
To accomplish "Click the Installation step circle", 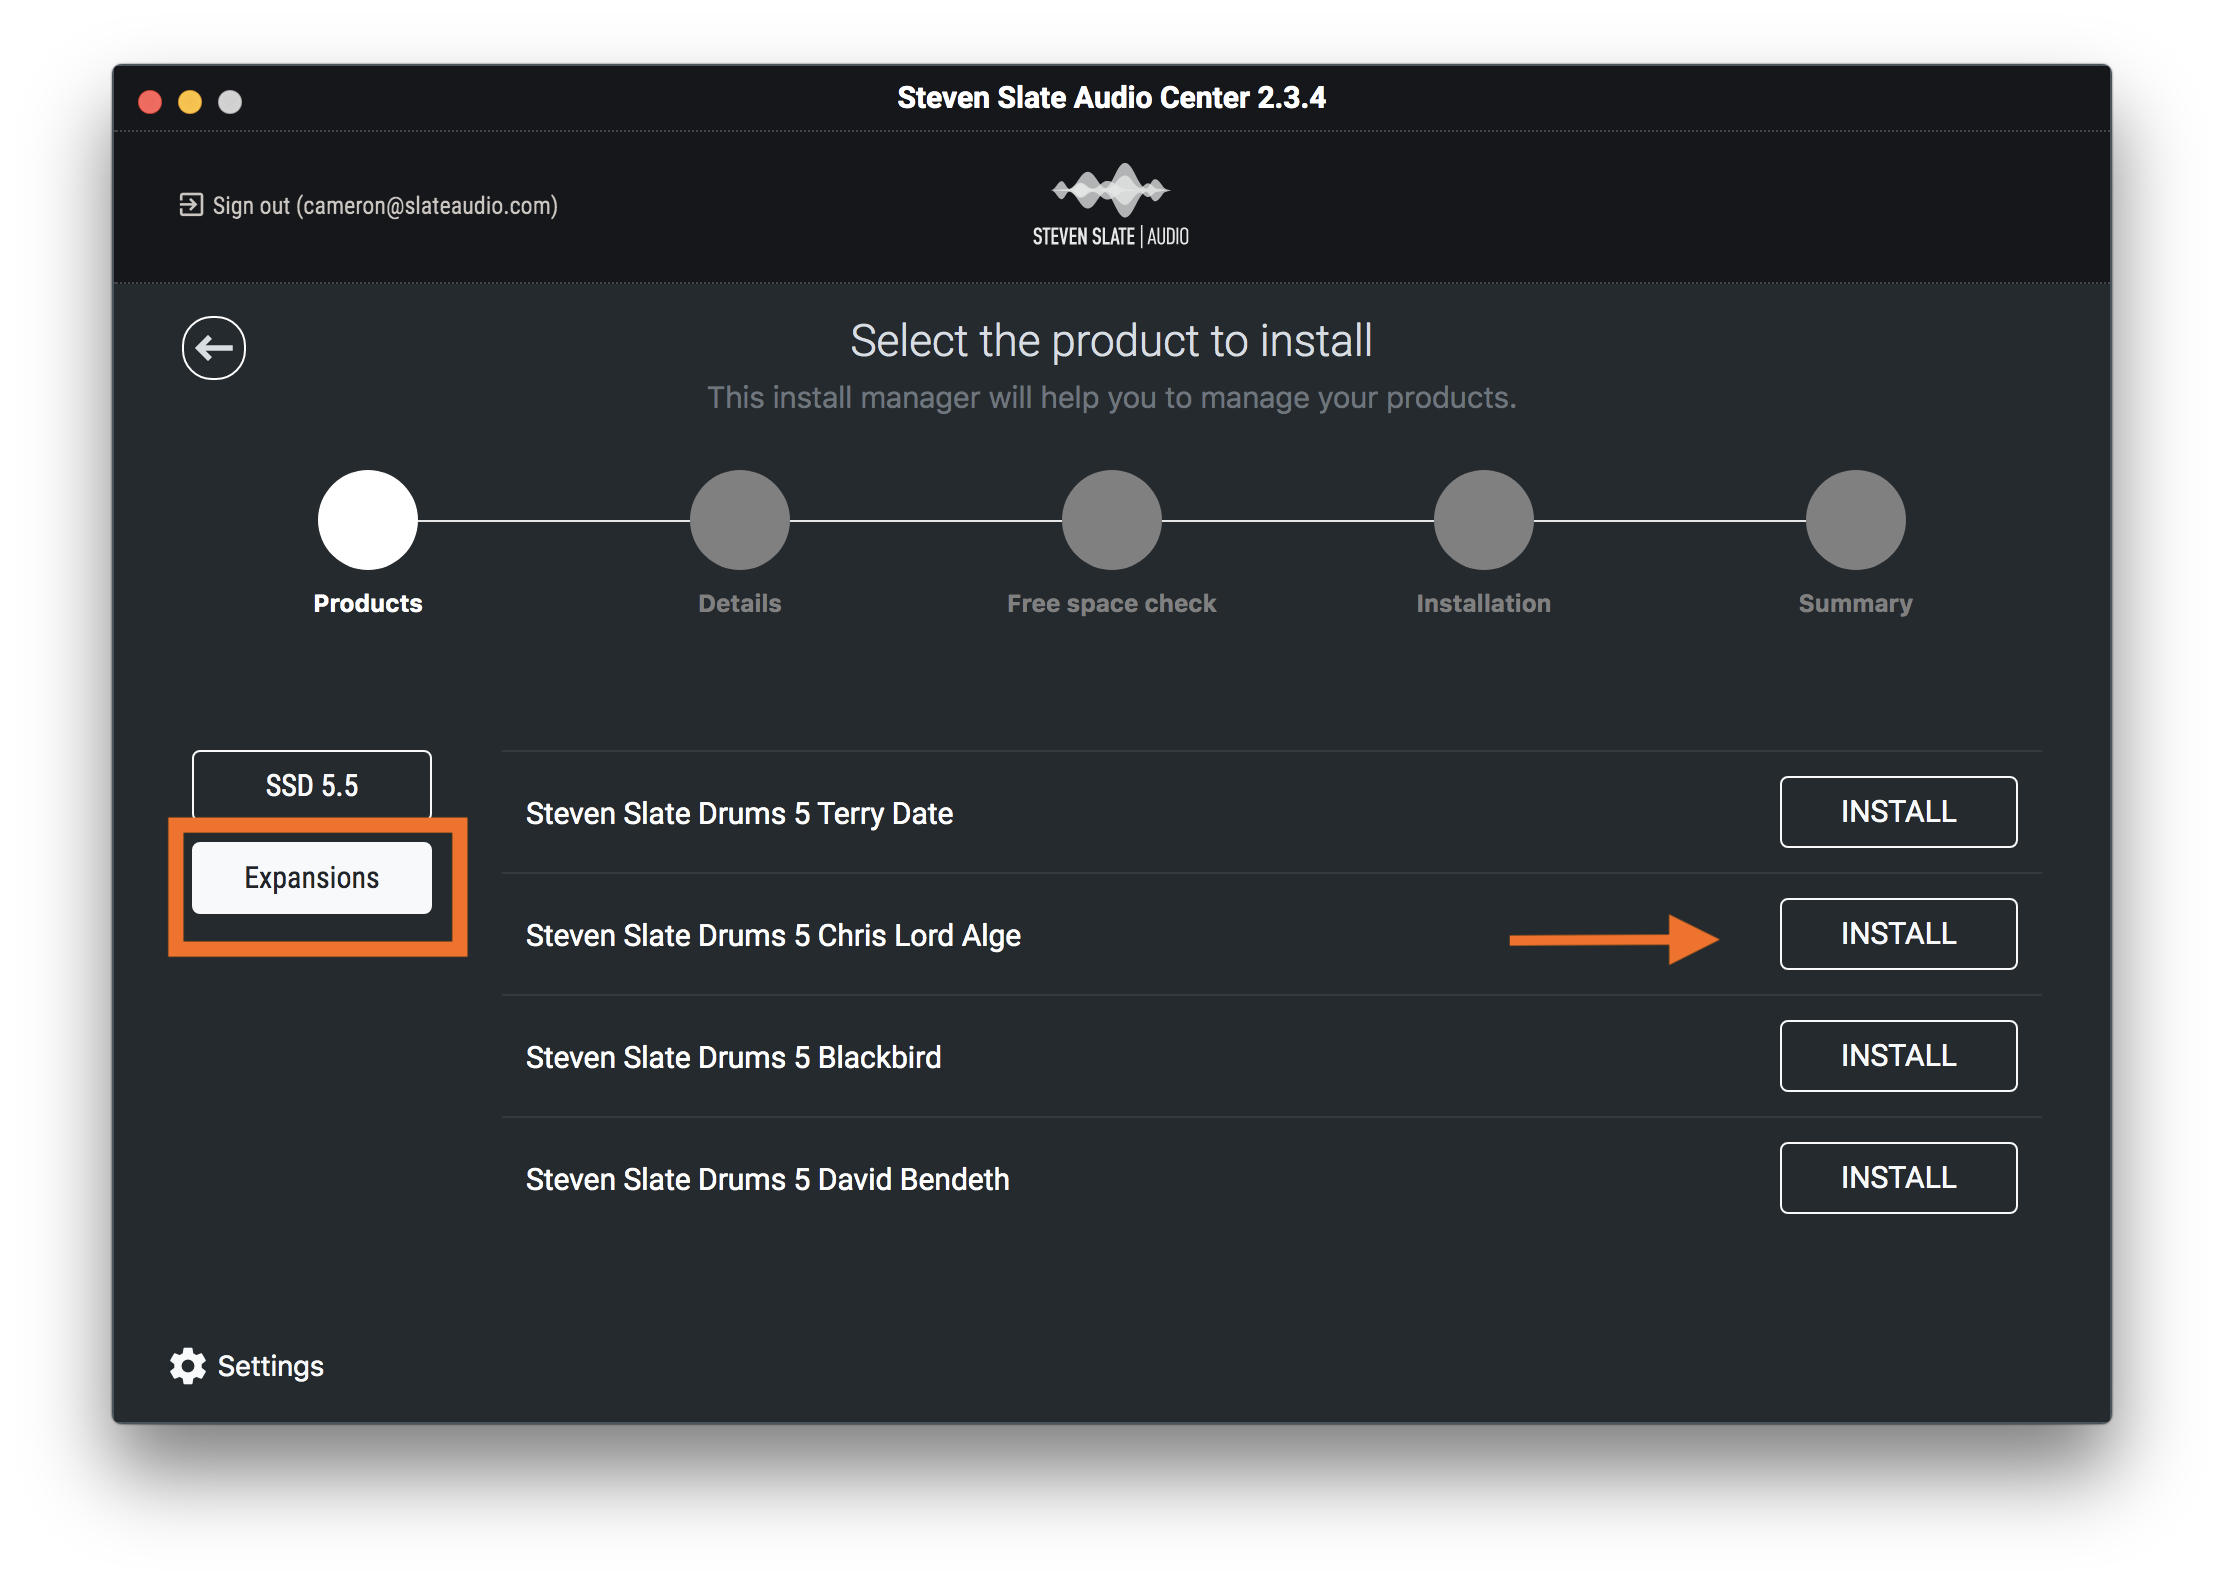I will [1484, 520].
